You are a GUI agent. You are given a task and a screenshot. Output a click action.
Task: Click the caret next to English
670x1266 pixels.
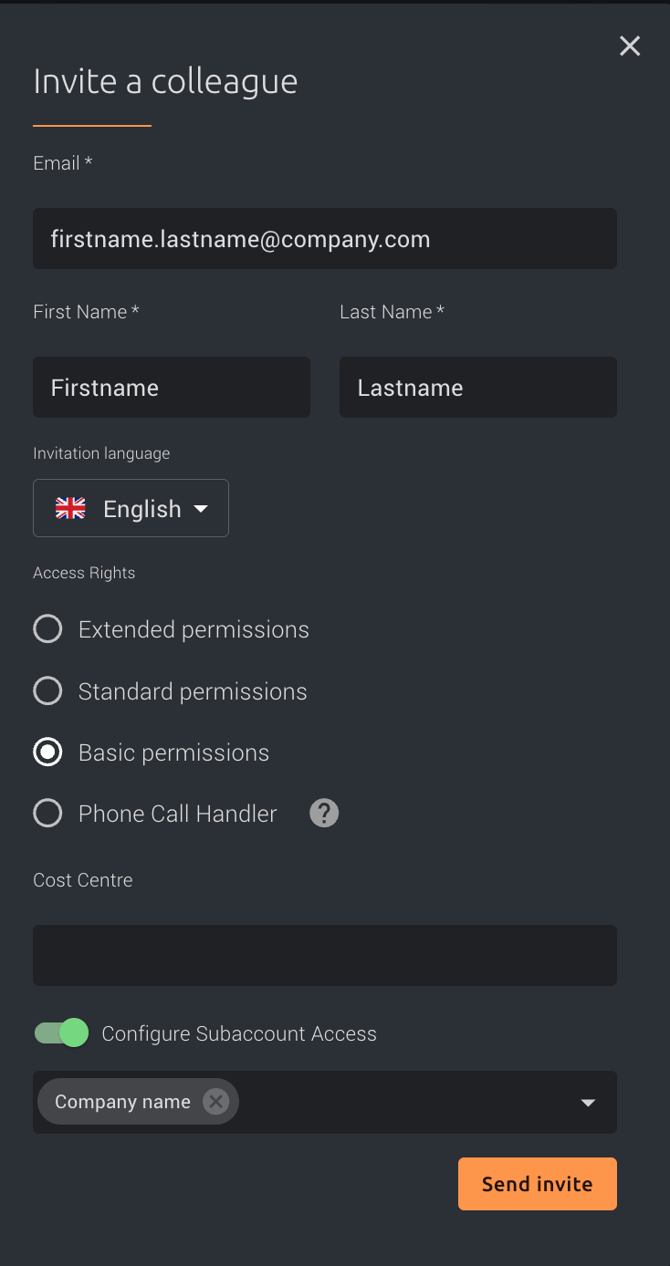coord(201,508)
